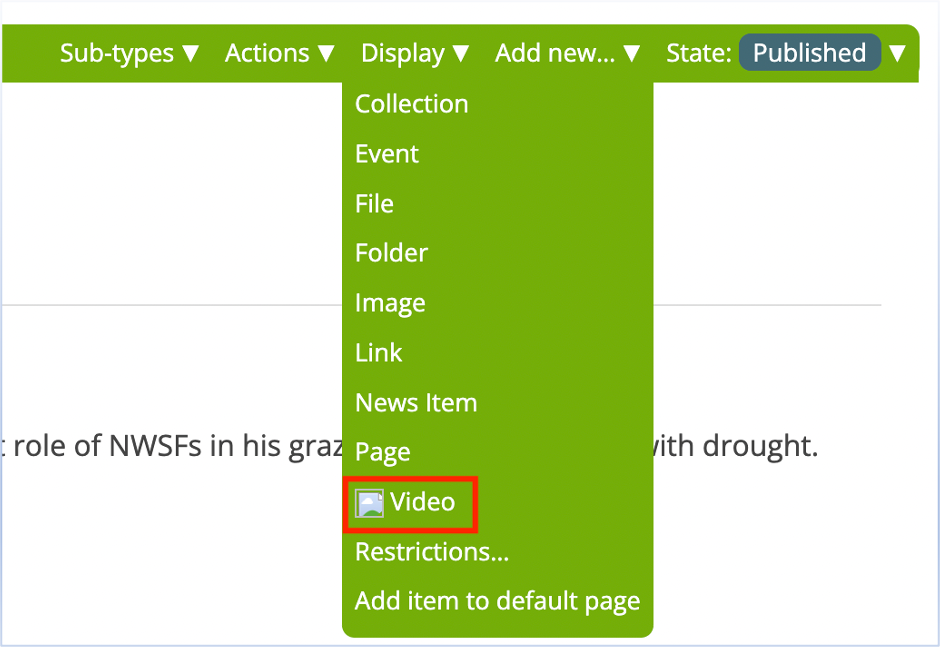Viewport: 940px width, 648px height.
Task: Add a new Link item
Action: coord(378,353)
